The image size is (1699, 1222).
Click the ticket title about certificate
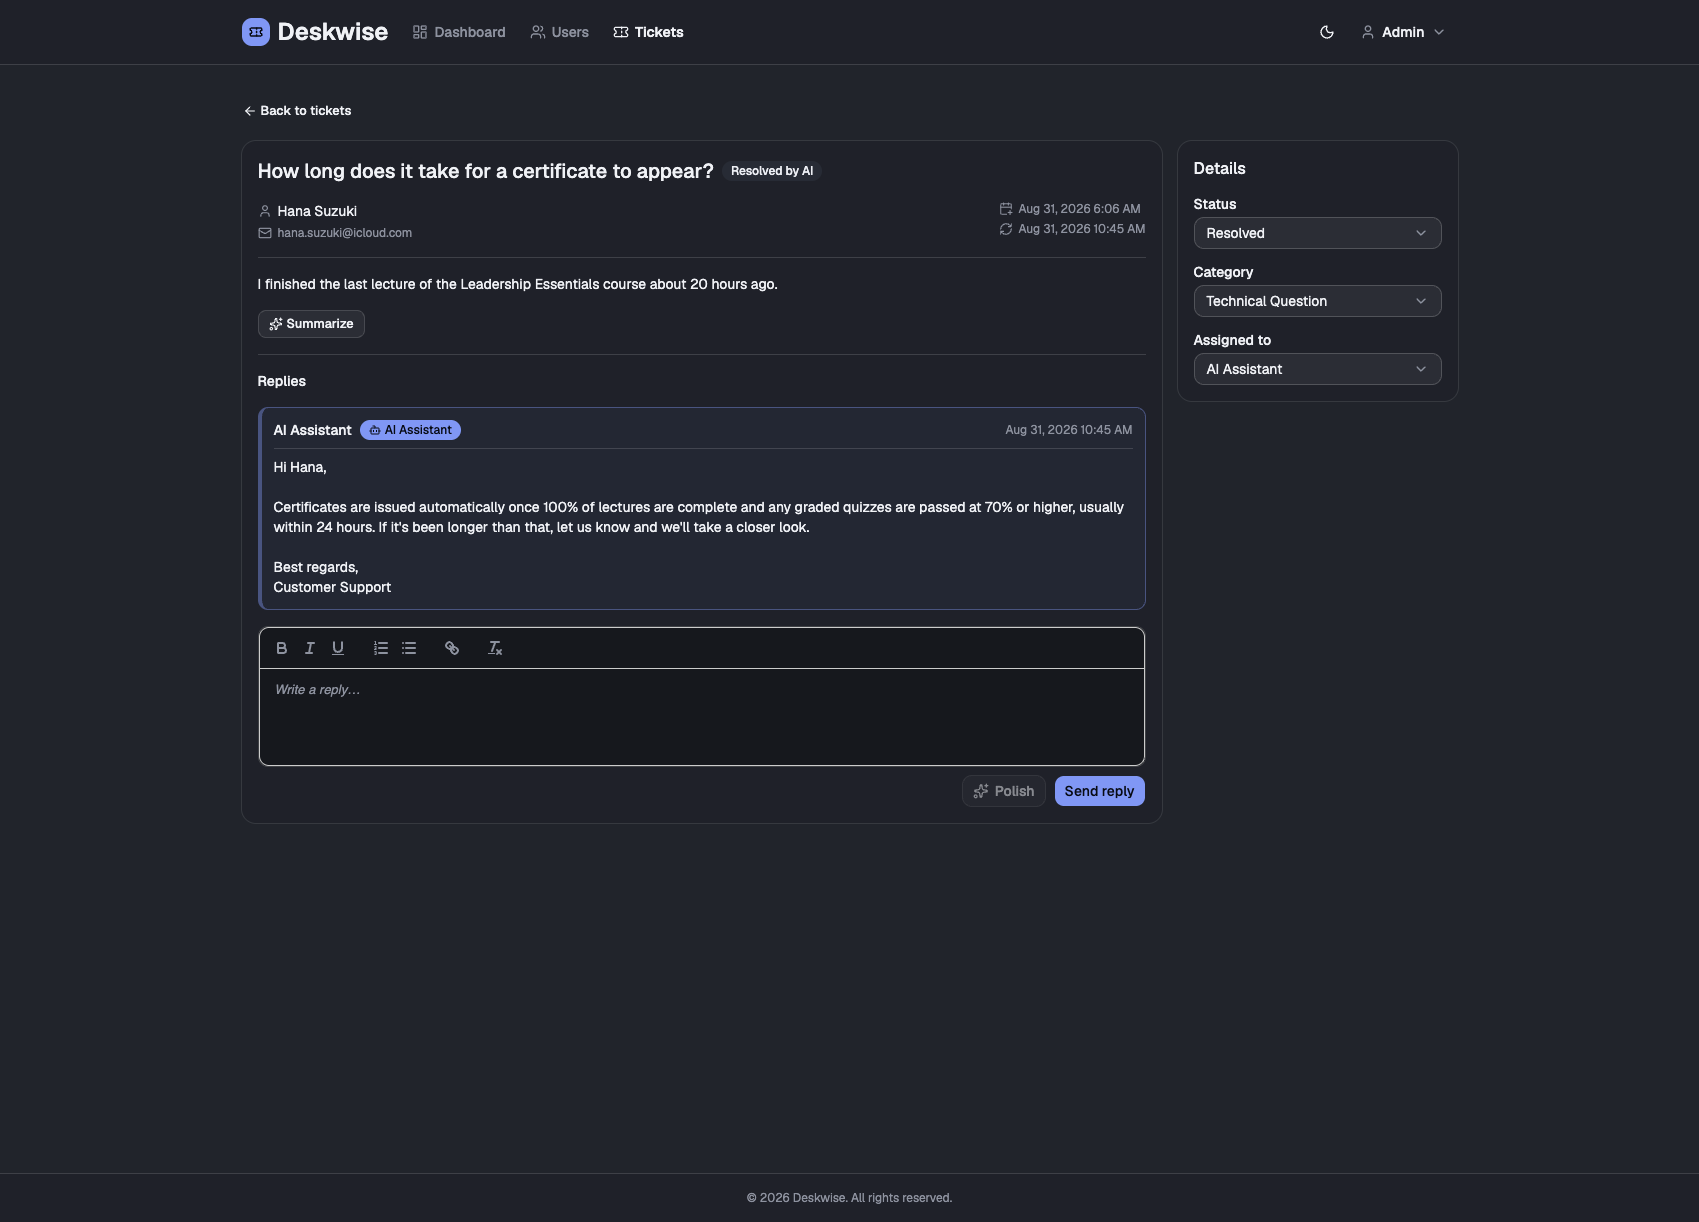click(485, 171)
